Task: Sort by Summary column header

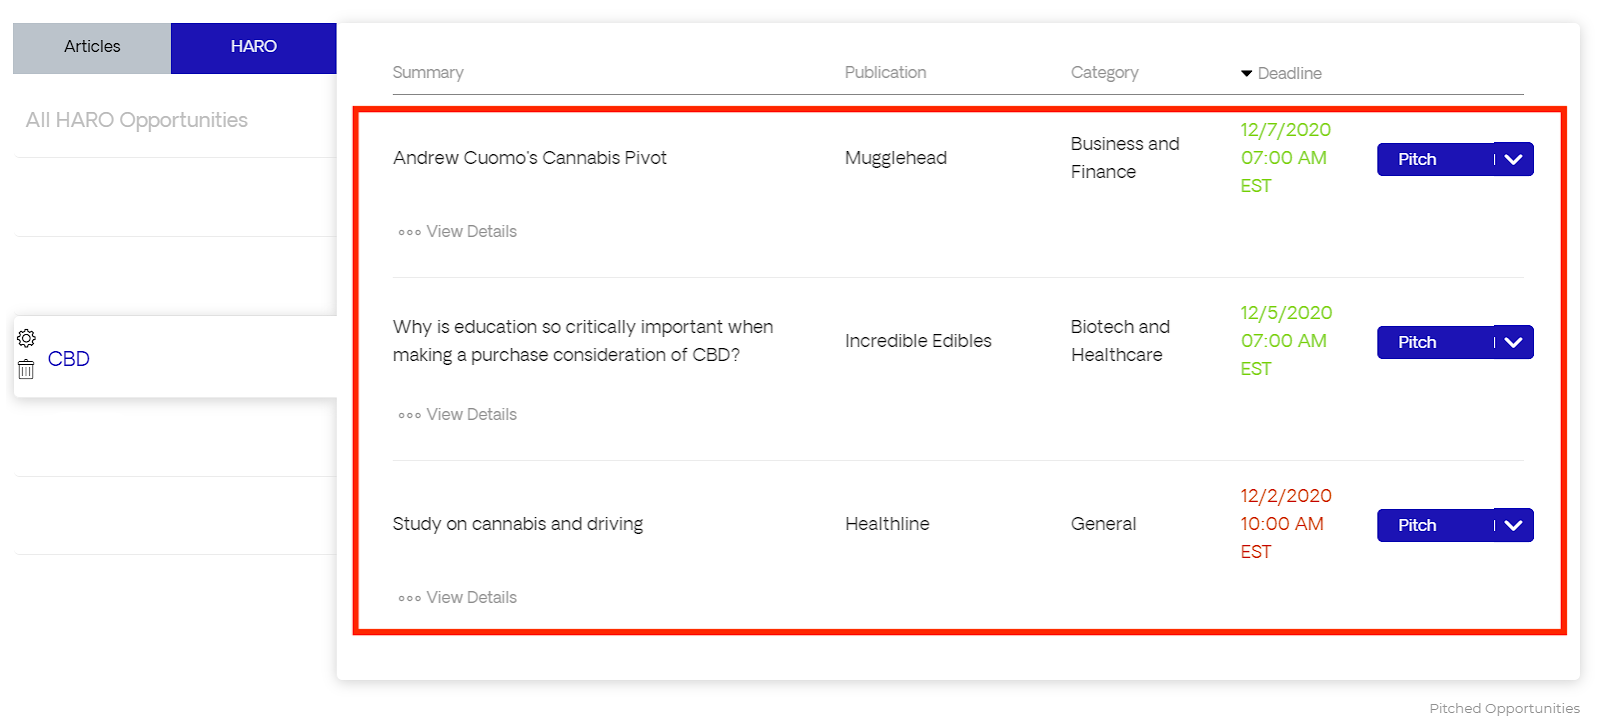Action: coord(428,73)
